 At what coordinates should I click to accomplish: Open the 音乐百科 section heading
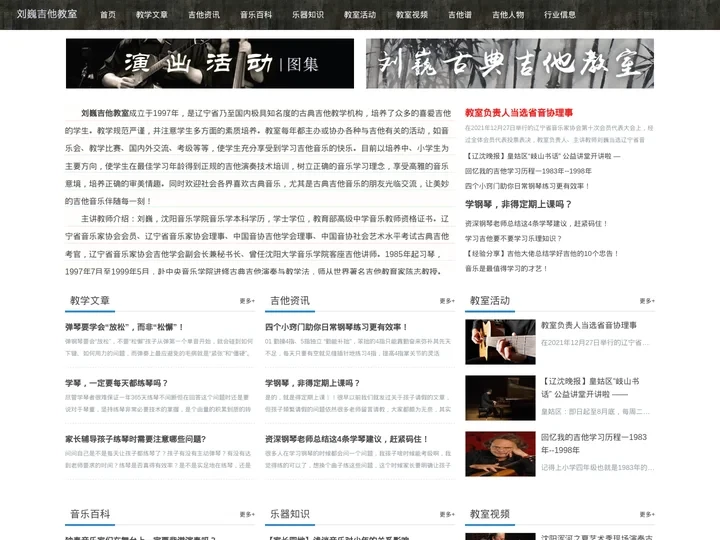click(x=90, y=514)
